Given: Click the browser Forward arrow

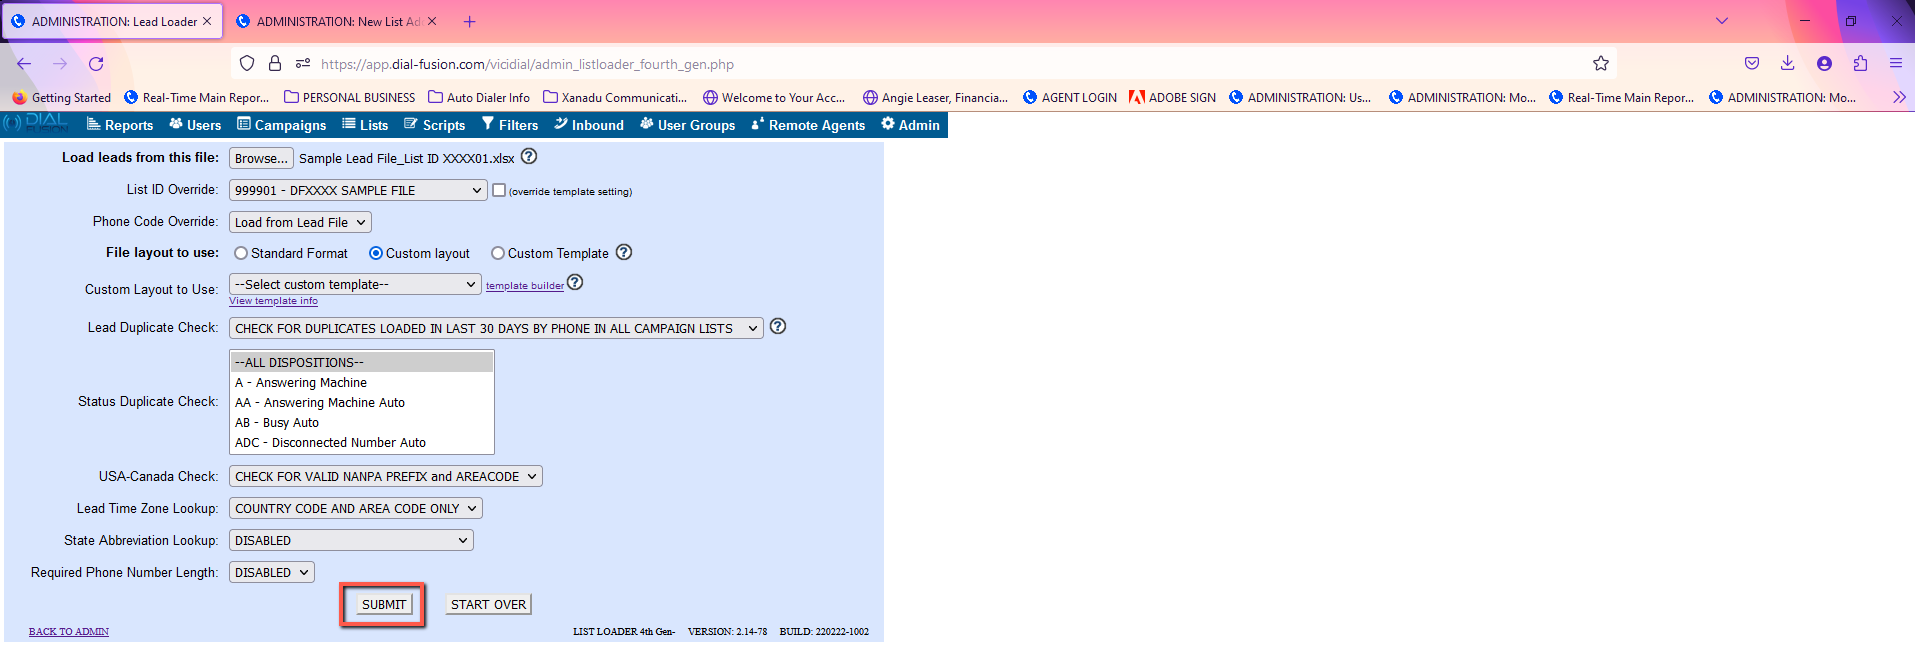Looking at the screenshot, I should 60,63.
